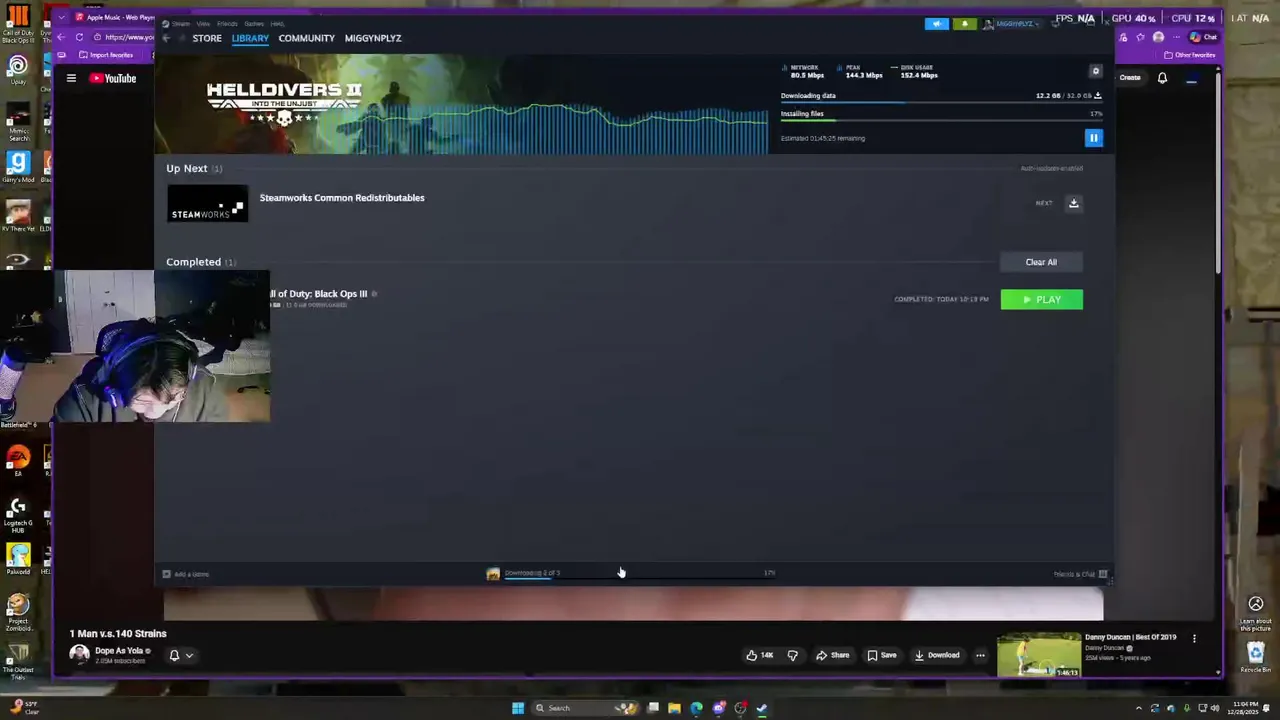Open Friends & Chat in Steam
Image resolution: width=1280 pixels, height=720 pixels.
pyautogui.click(x=1081, y=574)
